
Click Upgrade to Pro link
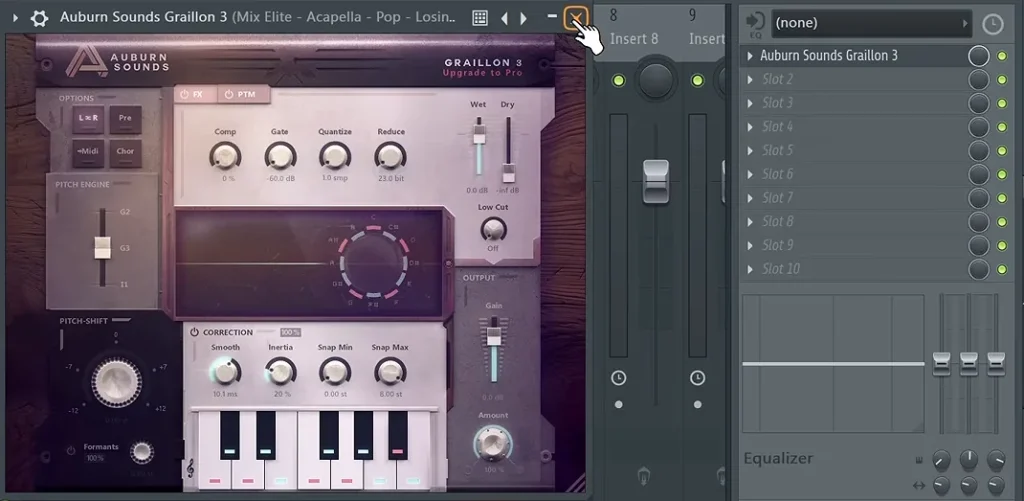pyautogui.click(x=482, y=73)
